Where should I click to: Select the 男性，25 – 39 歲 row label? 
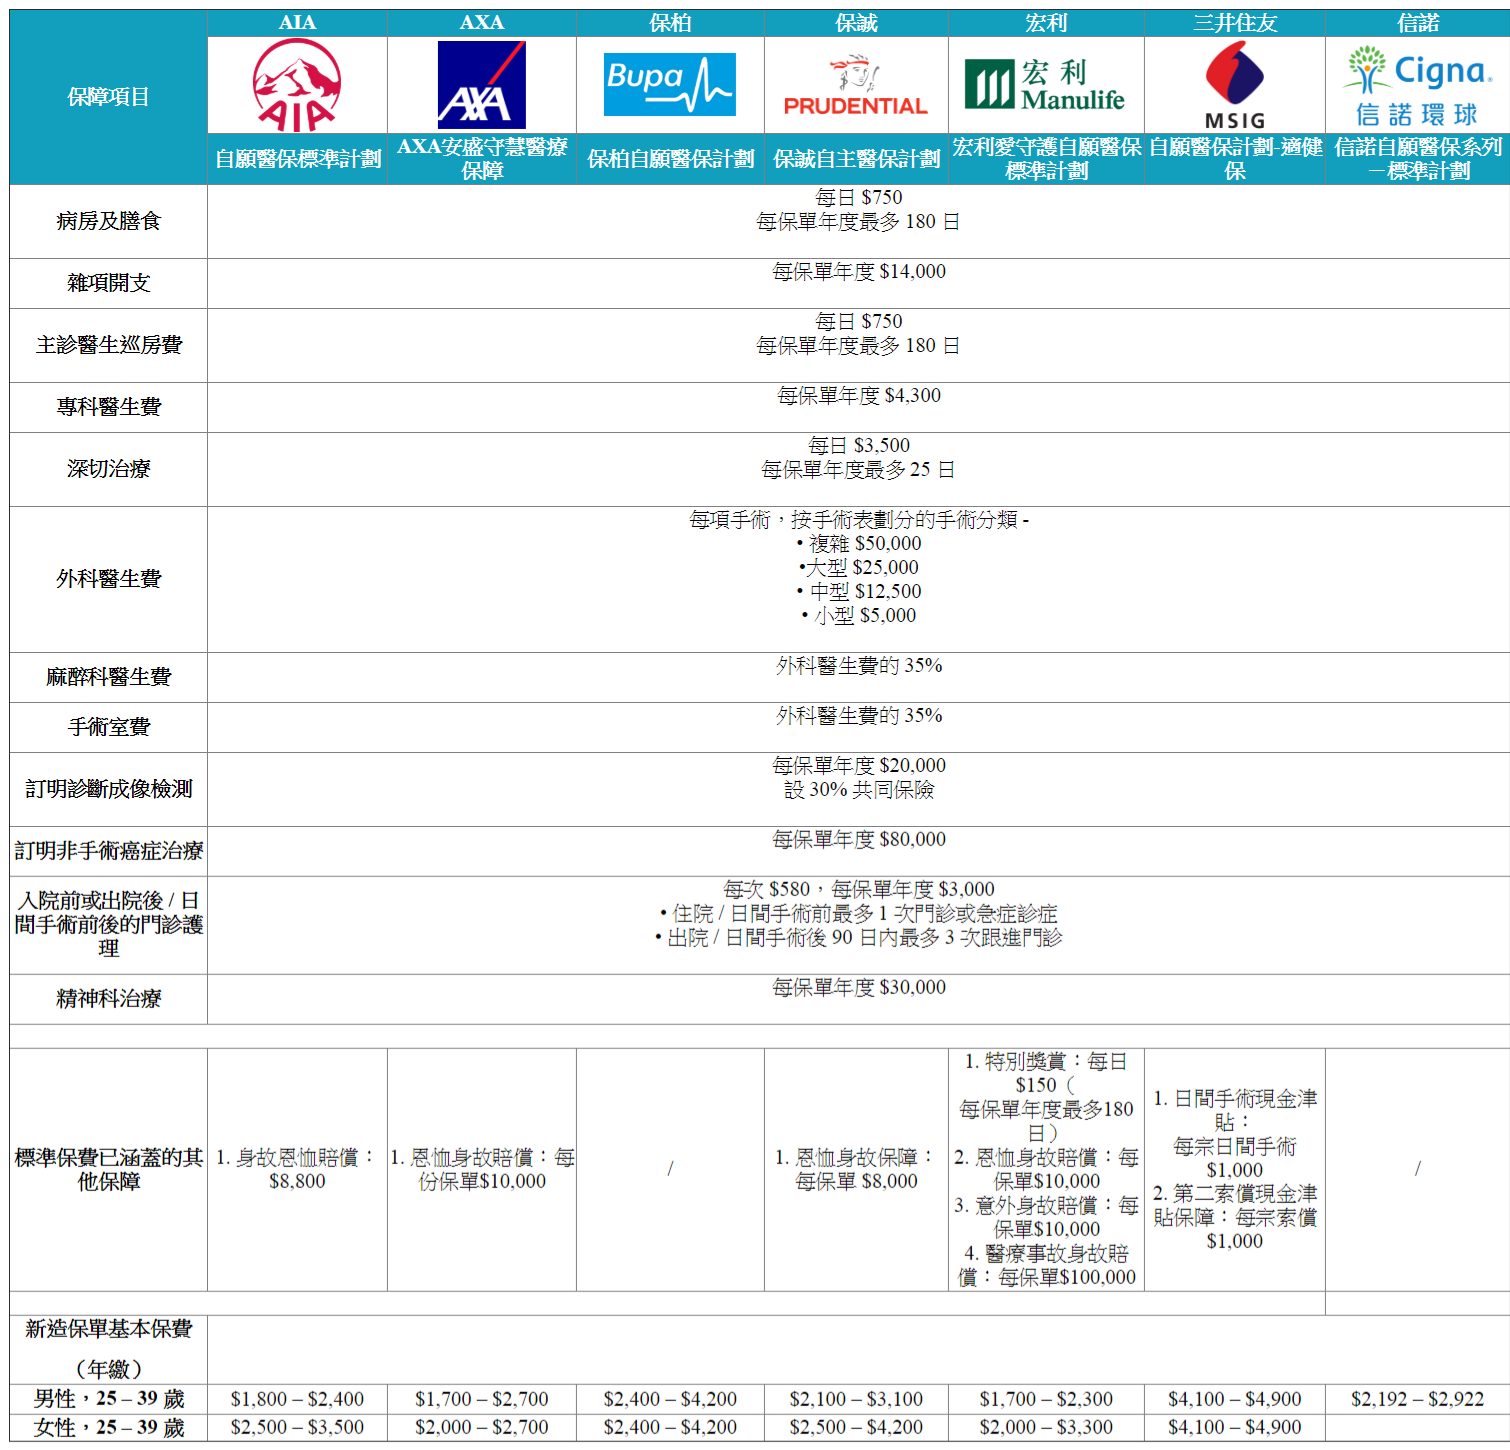pyautogui.click(x=108, y=1399)
